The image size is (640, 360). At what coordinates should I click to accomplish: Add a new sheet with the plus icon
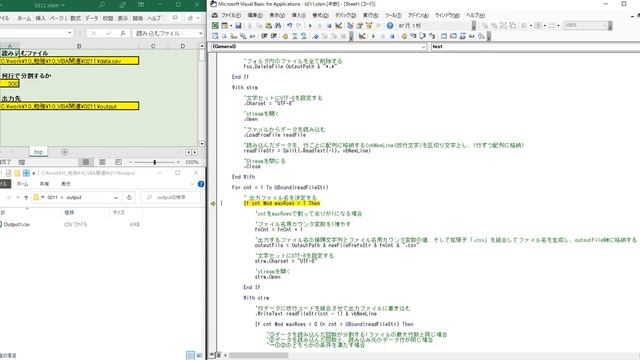[64, 152]
